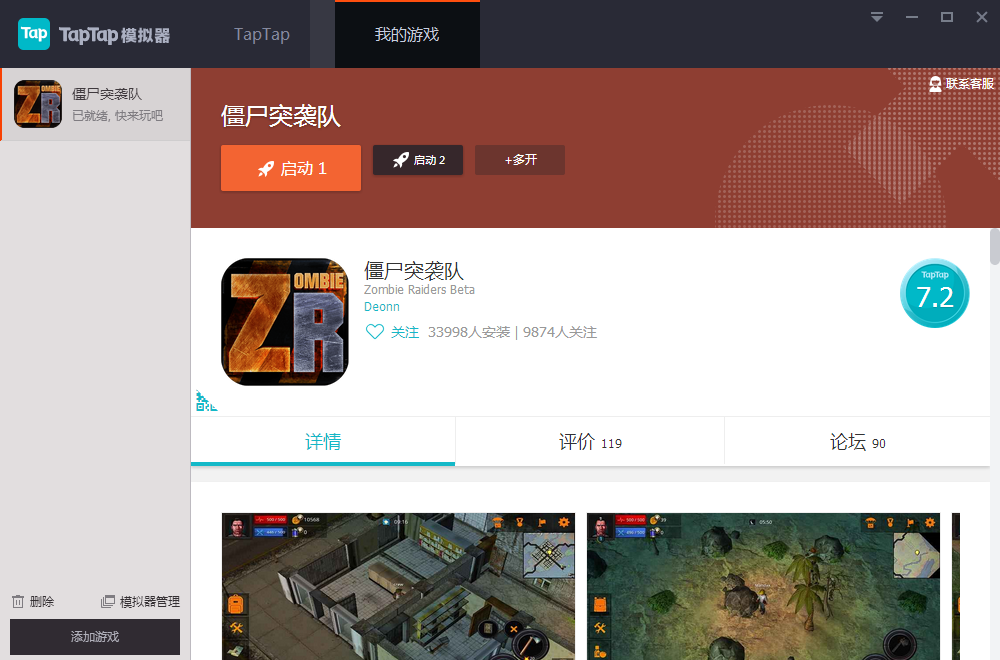Click the rocket icon on 启动 2
Viewport: 1000px width, 660px height.
[x=401, y=160]
